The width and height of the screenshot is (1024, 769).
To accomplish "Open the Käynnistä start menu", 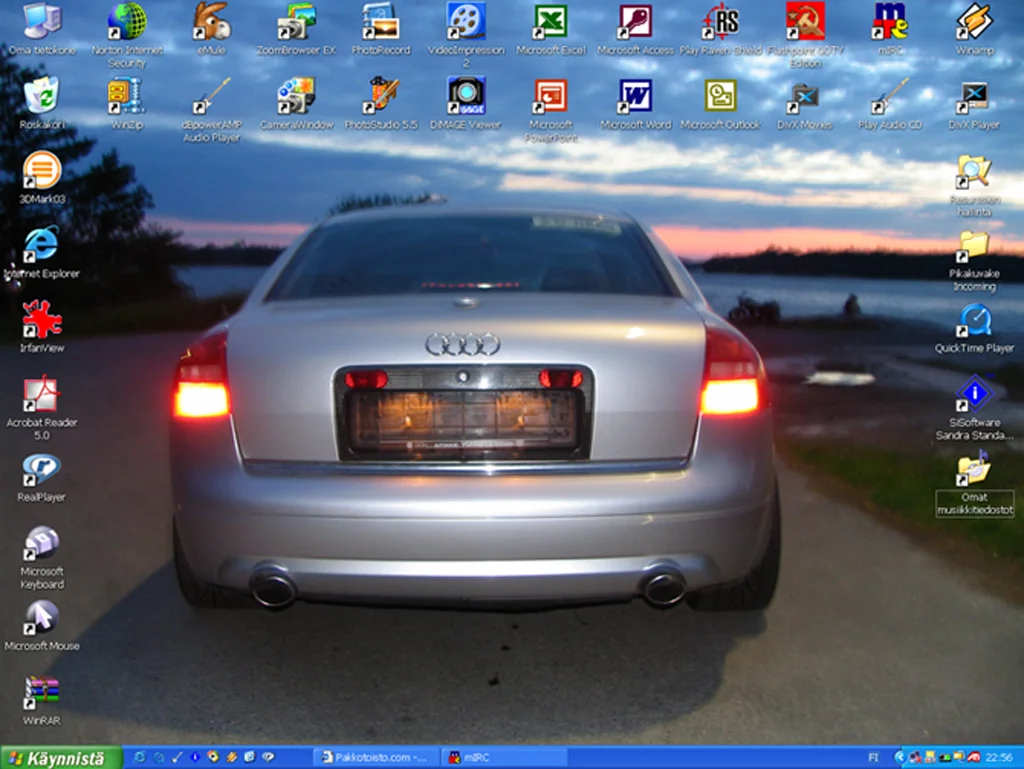I will 61,758.
